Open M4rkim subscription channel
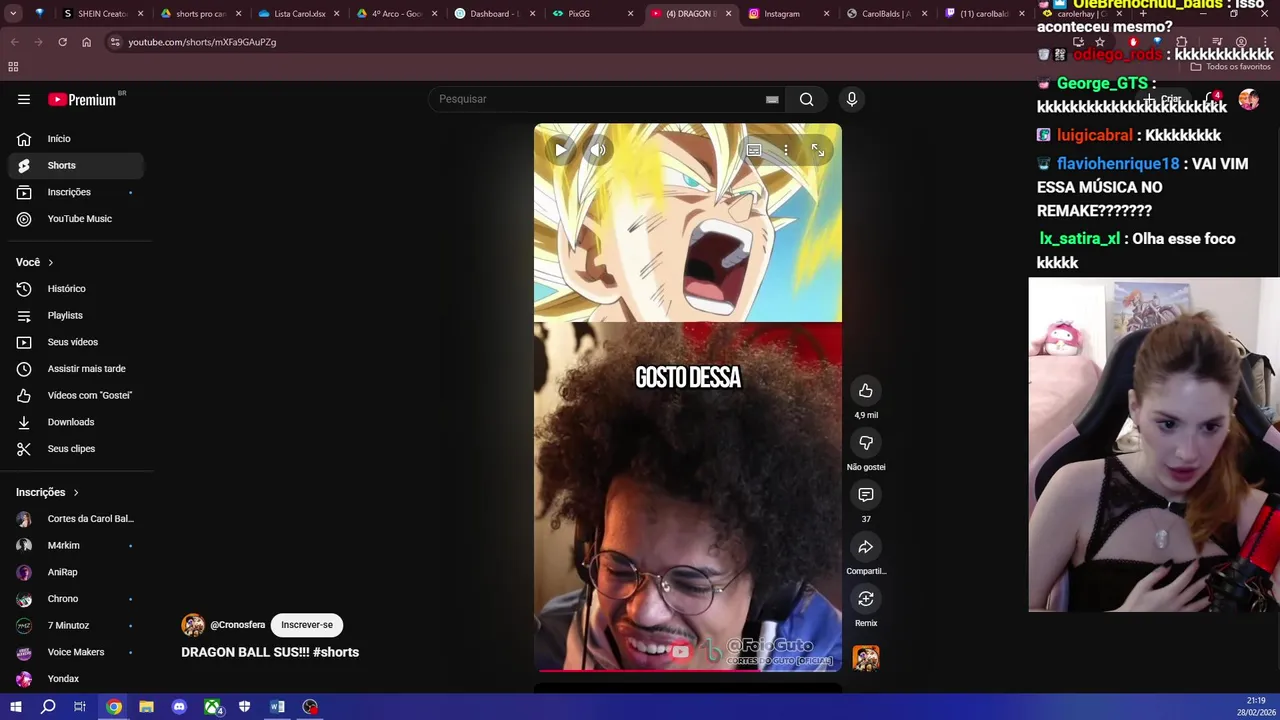 pyautogui.click(x=76, y=545)
